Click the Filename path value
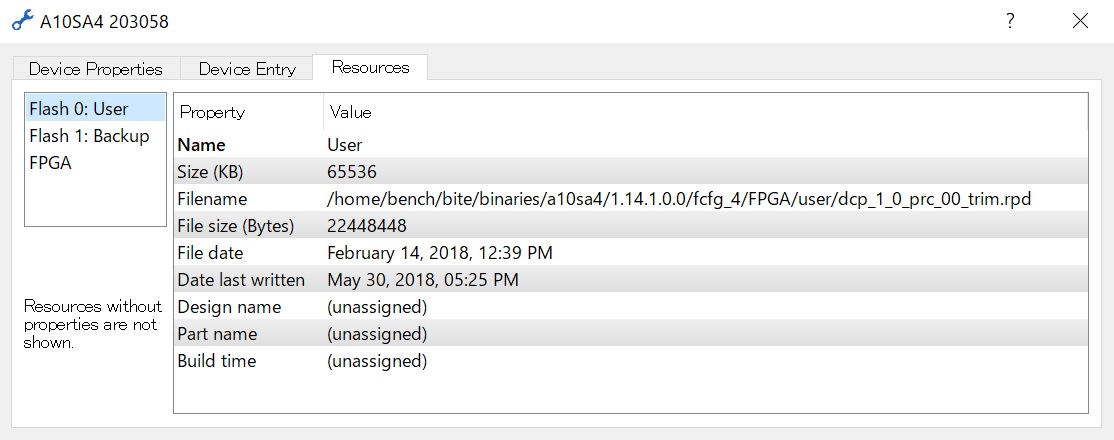The height and width of the screenshot is (440, 1114). [679, 199]
